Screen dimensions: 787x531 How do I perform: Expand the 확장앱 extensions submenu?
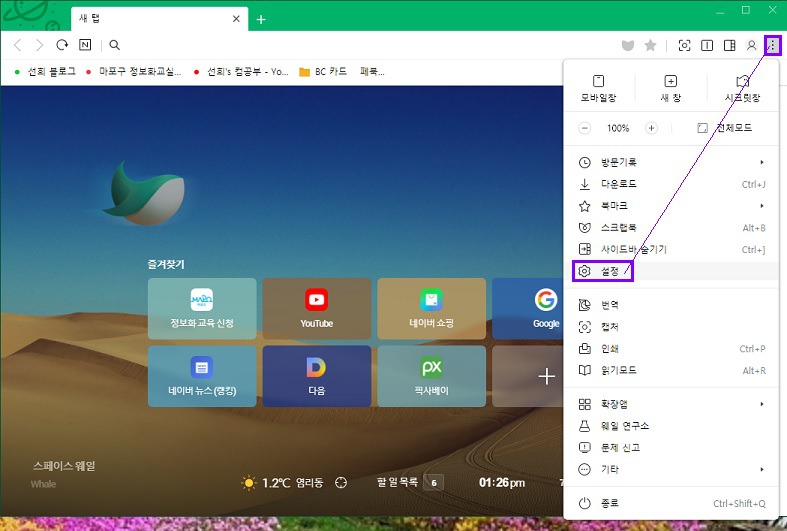pos(671,404)
